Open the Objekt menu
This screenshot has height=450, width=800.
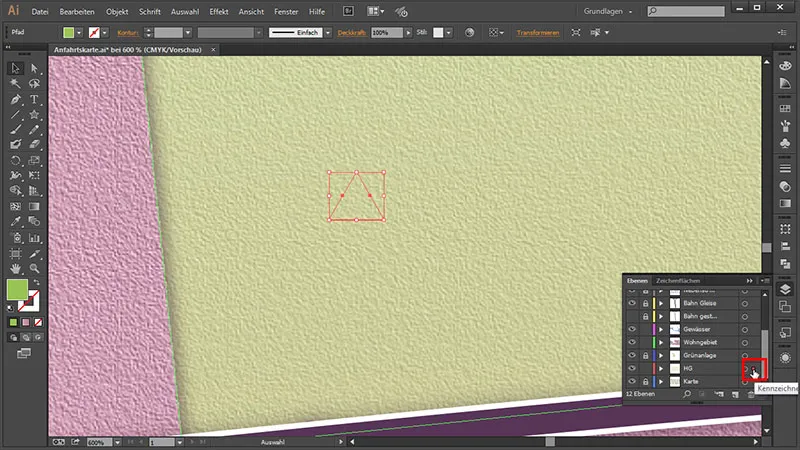(117, 11)
